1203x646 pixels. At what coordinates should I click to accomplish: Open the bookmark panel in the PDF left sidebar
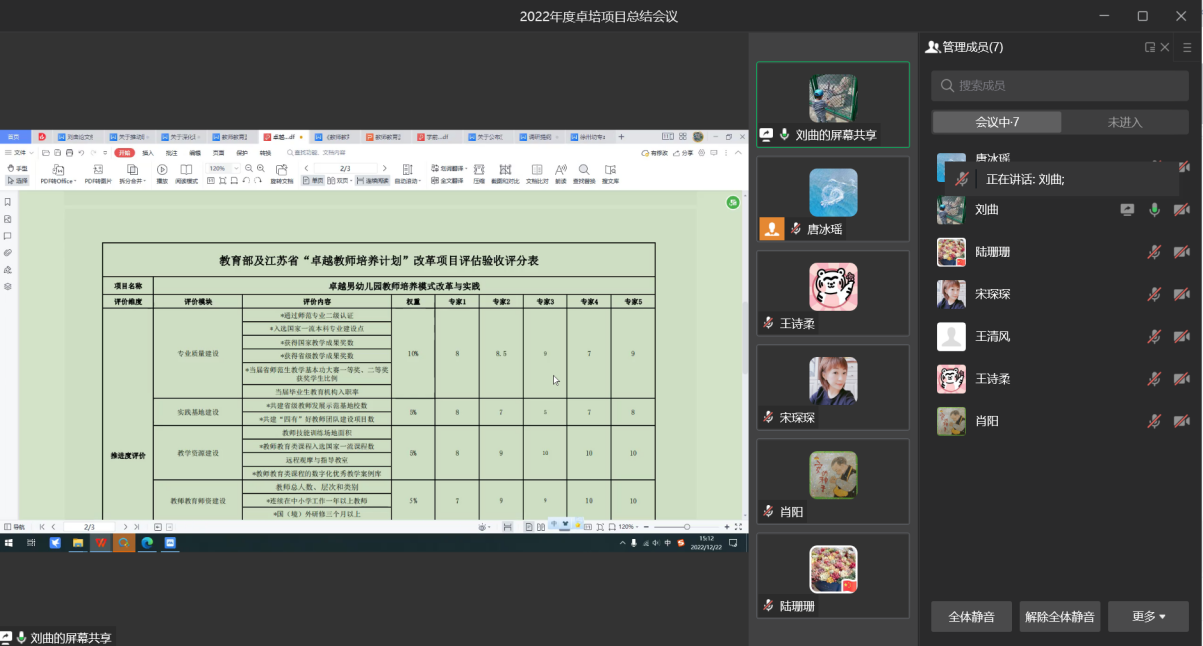(x=8, y=202)
